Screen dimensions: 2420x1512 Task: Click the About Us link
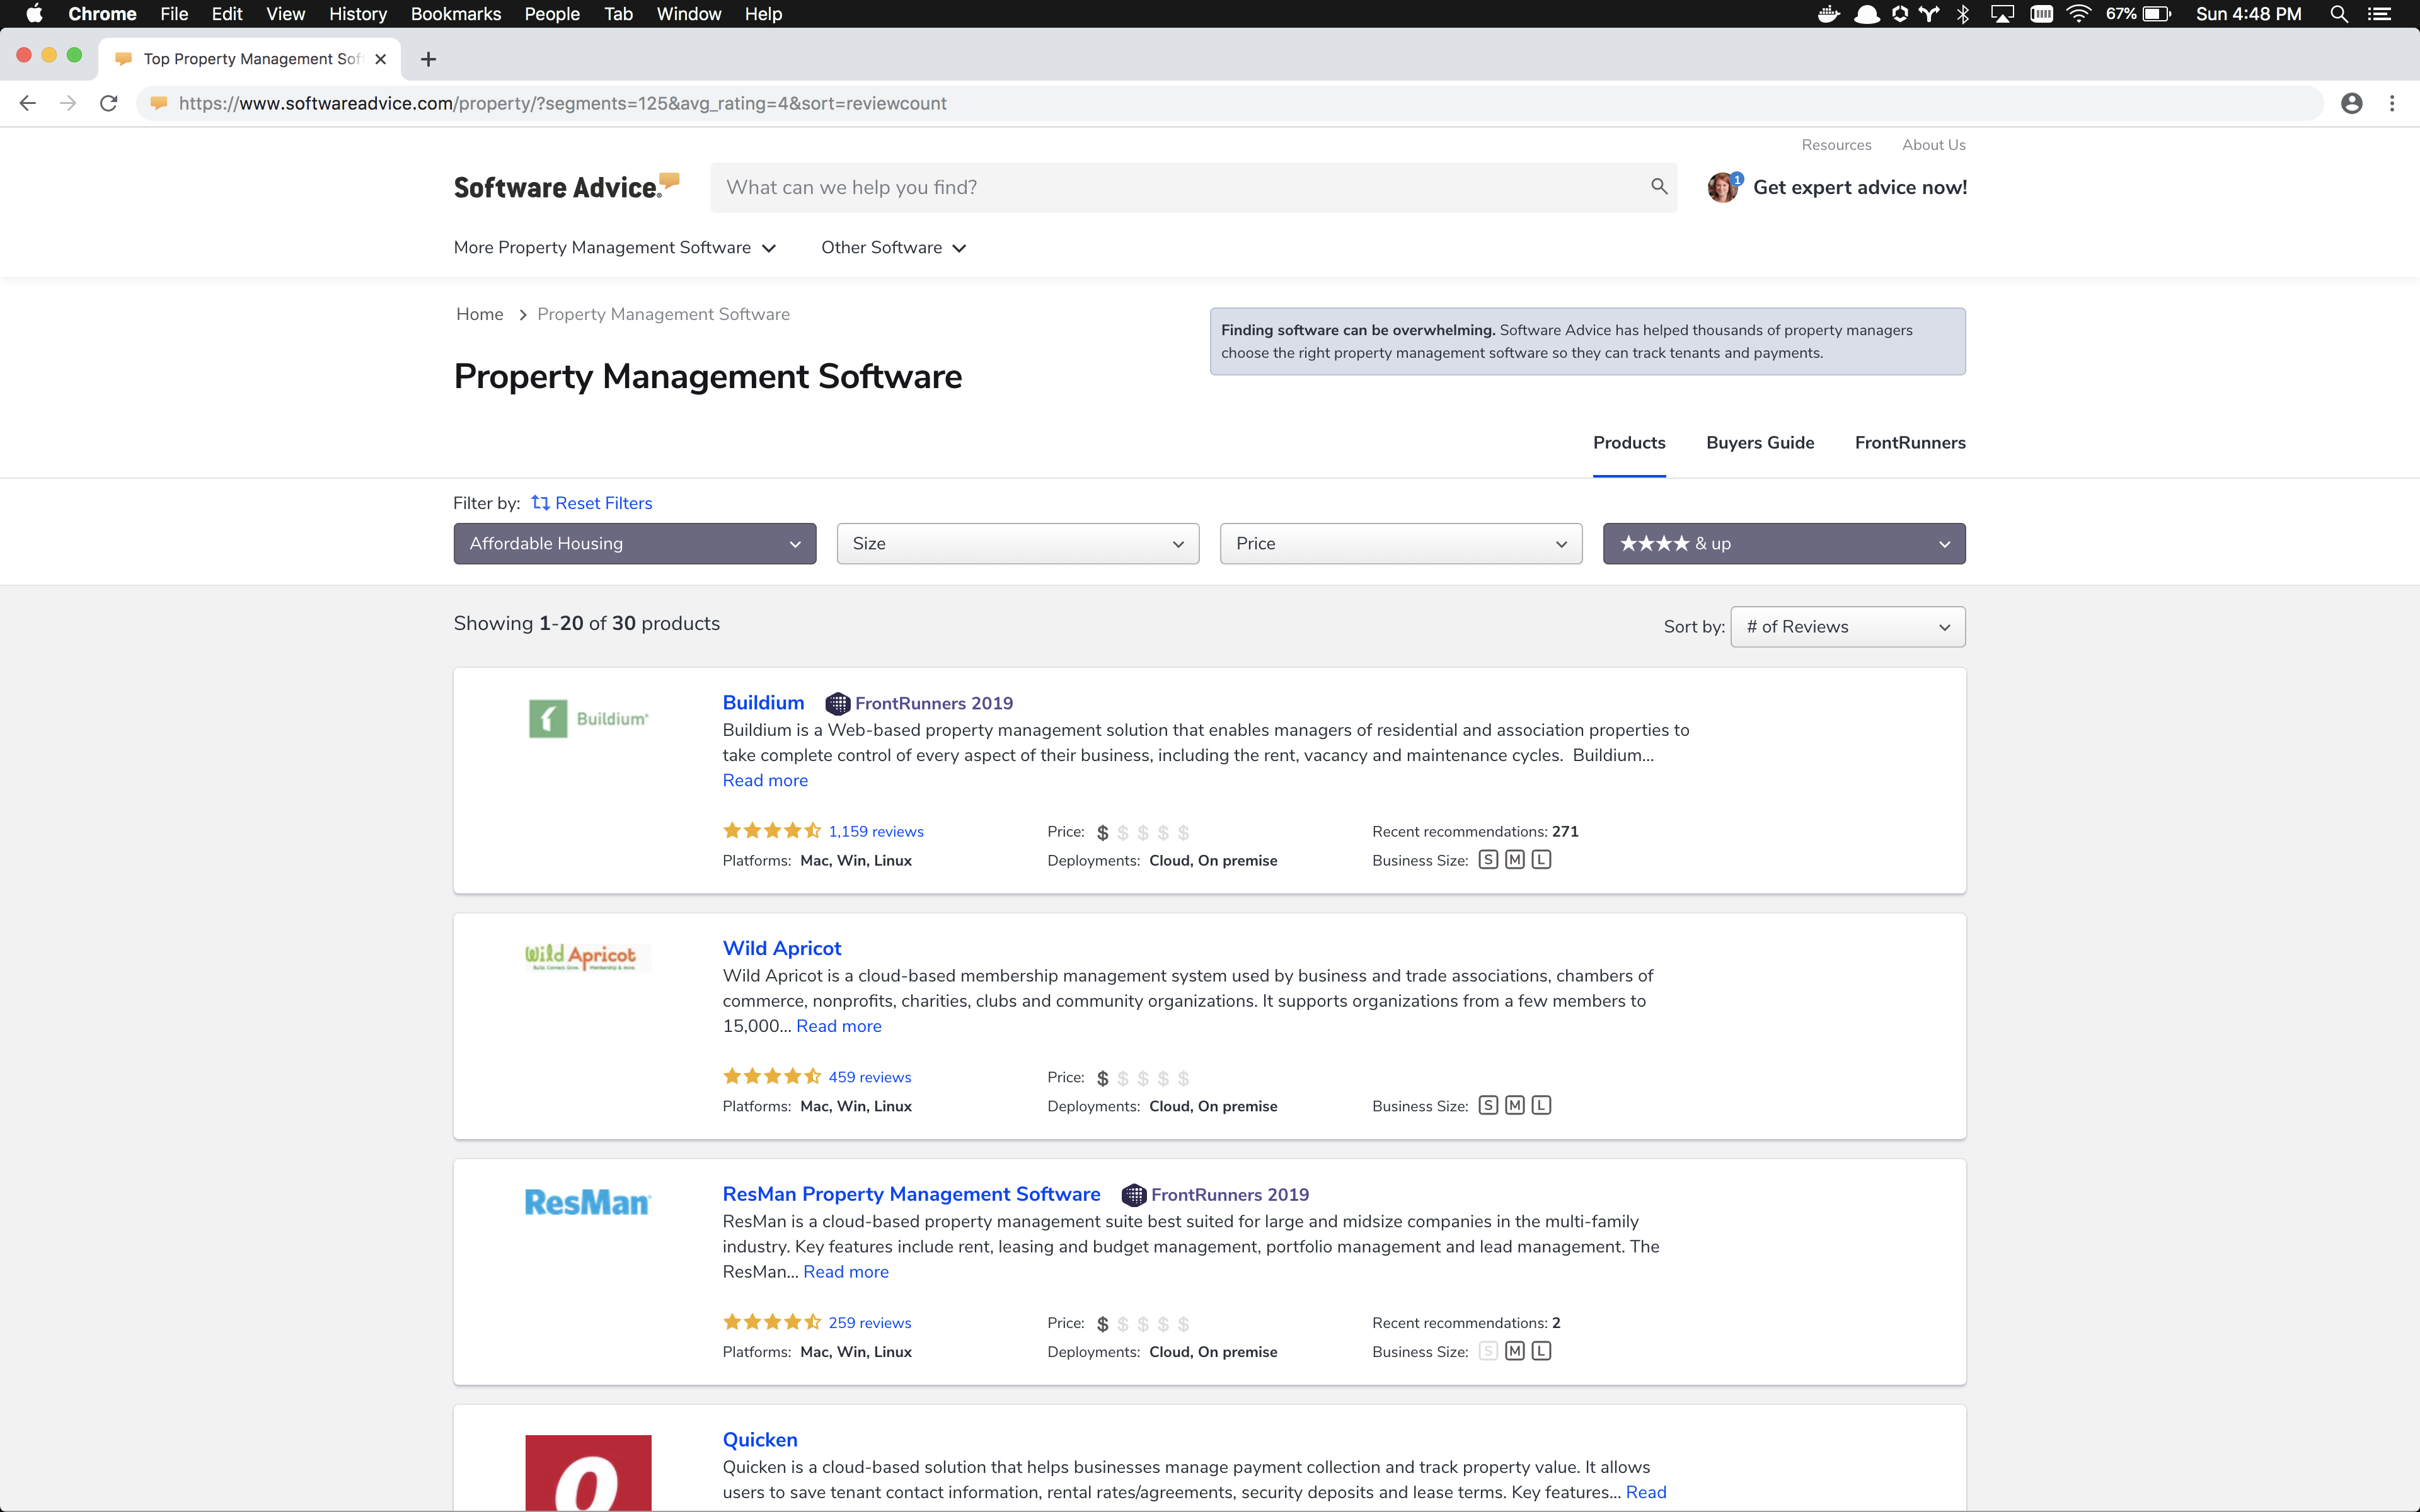pos(1933,145)
